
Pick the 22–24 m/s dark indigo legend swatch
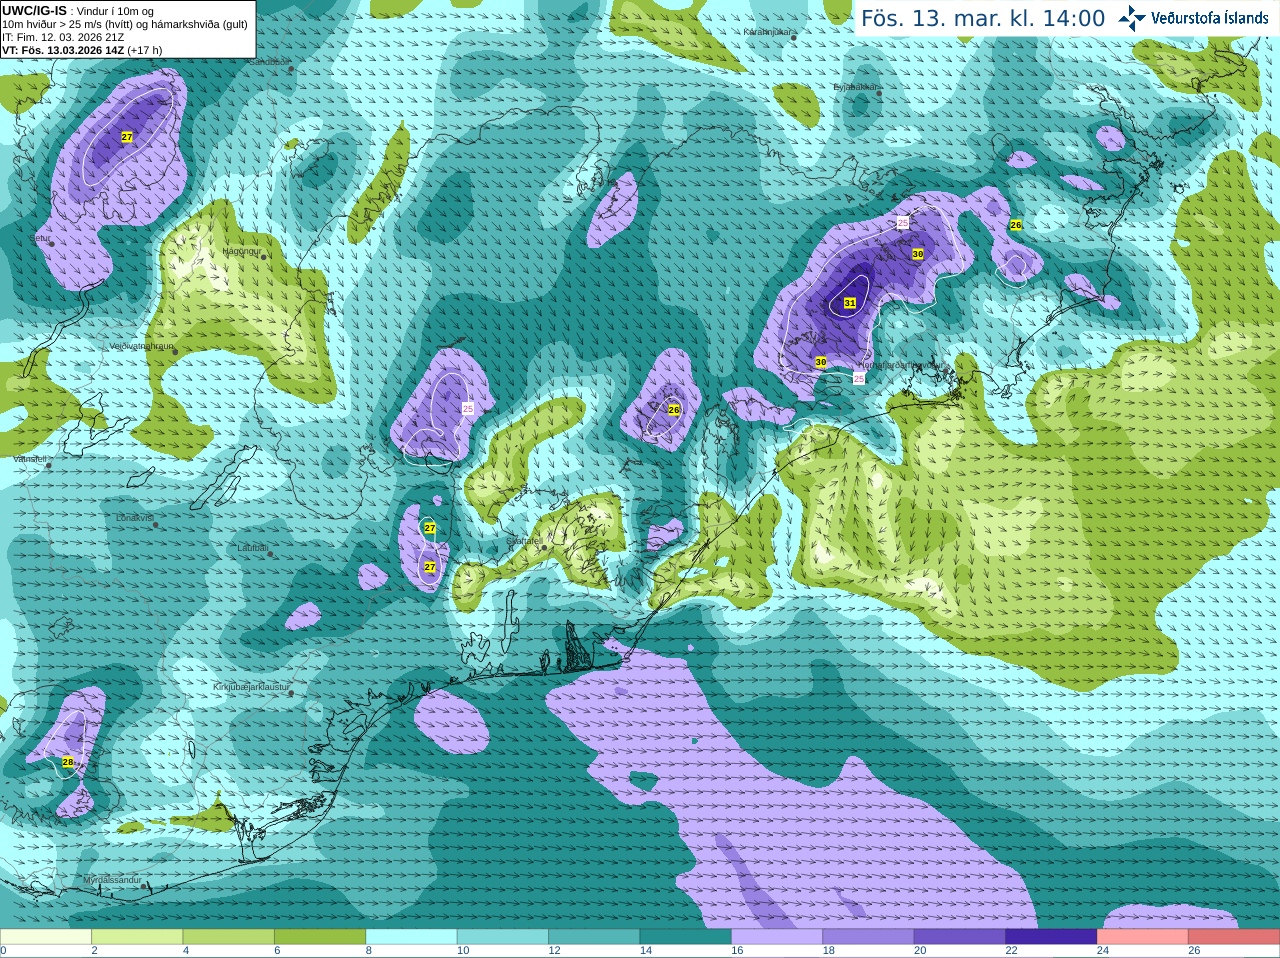(x=1051, y=937)
